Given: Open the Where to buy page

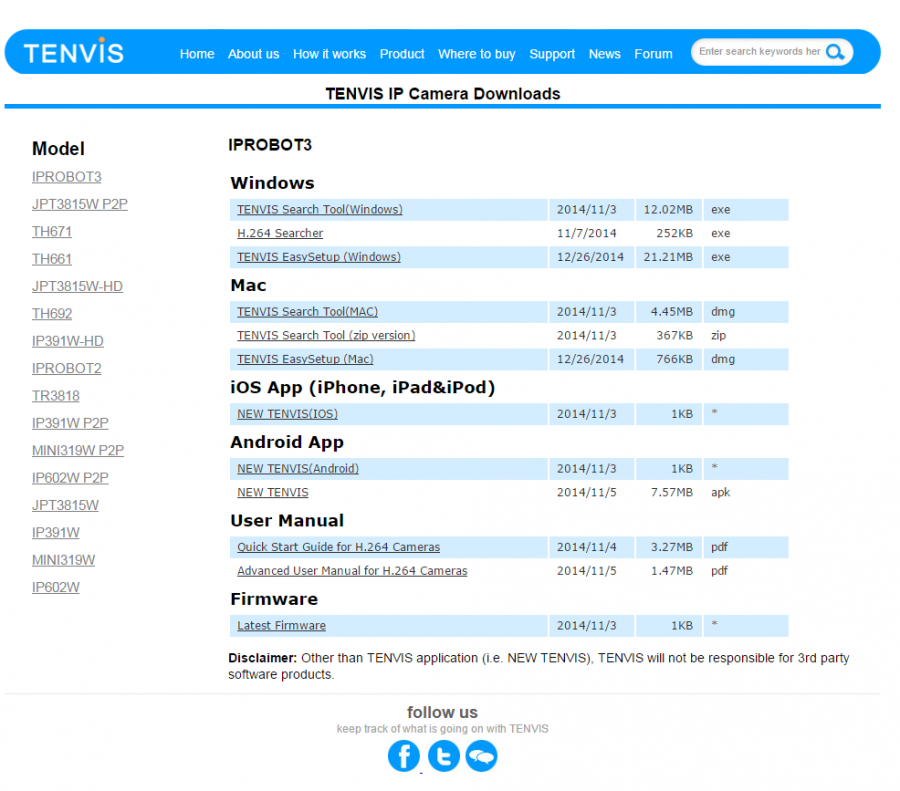Looking at the screenshot, I should pyautogui.click(x=477, y=54).
